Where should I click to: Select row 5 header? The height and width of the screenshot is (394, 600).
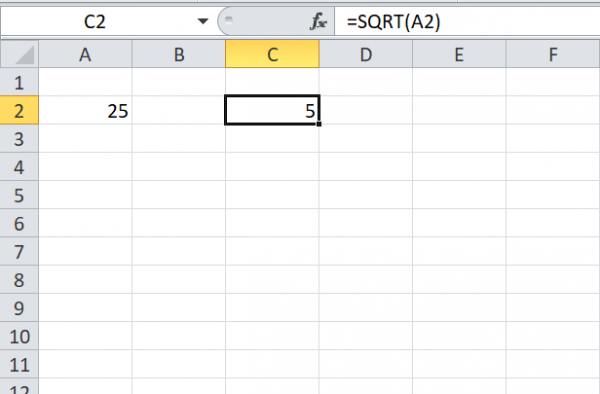pos(19,195)
